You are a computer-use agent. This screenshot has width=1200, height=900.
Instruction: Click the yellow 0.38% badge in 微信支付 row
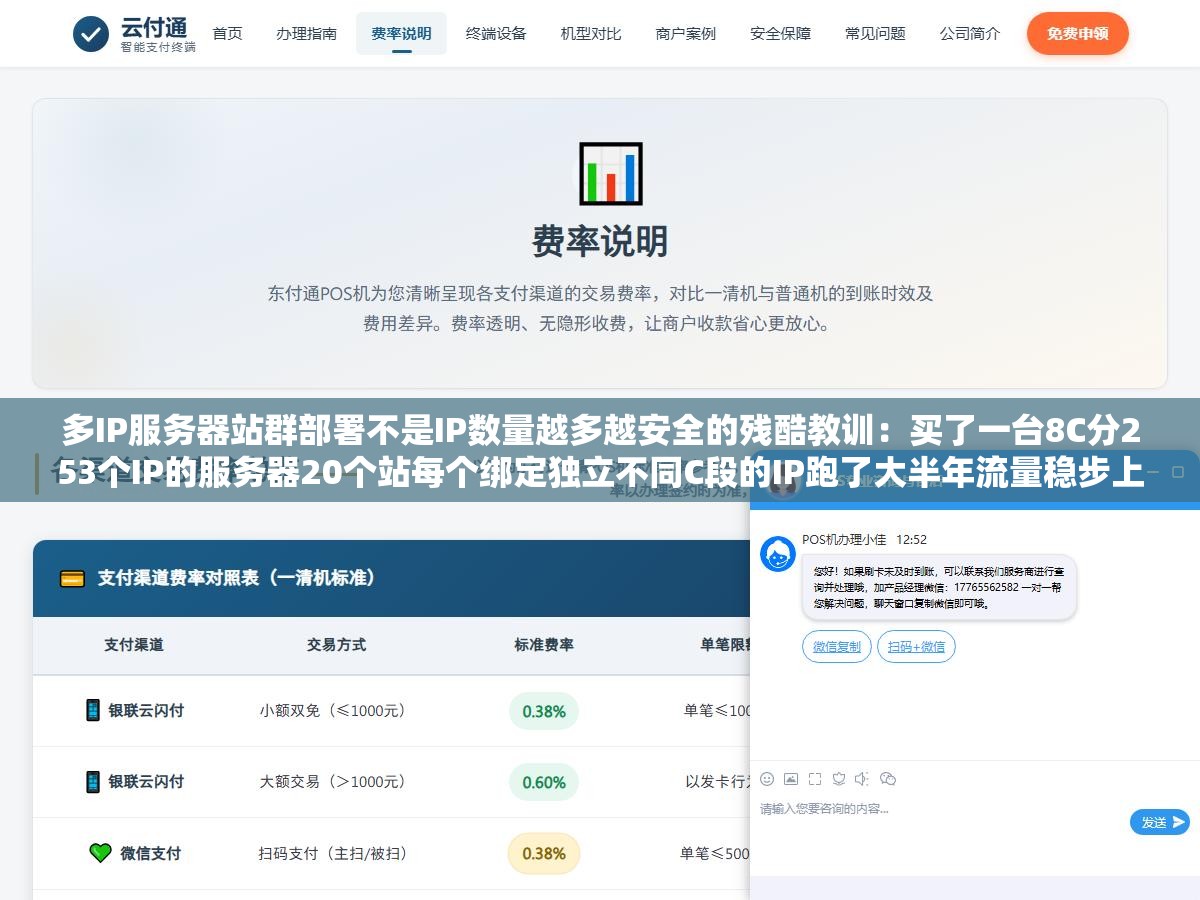544,853
